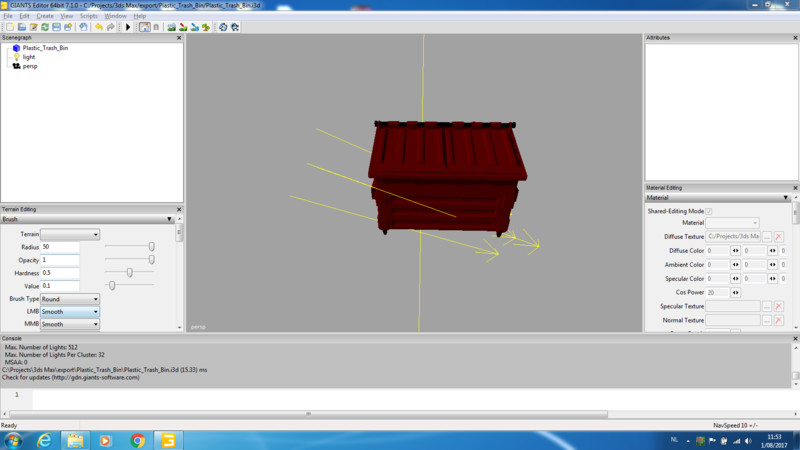The width and height of the screenshot is (800, 450).
Task: Select Plastic_Trash_Bin in the Scenegraph
Action: click(45, 48)
